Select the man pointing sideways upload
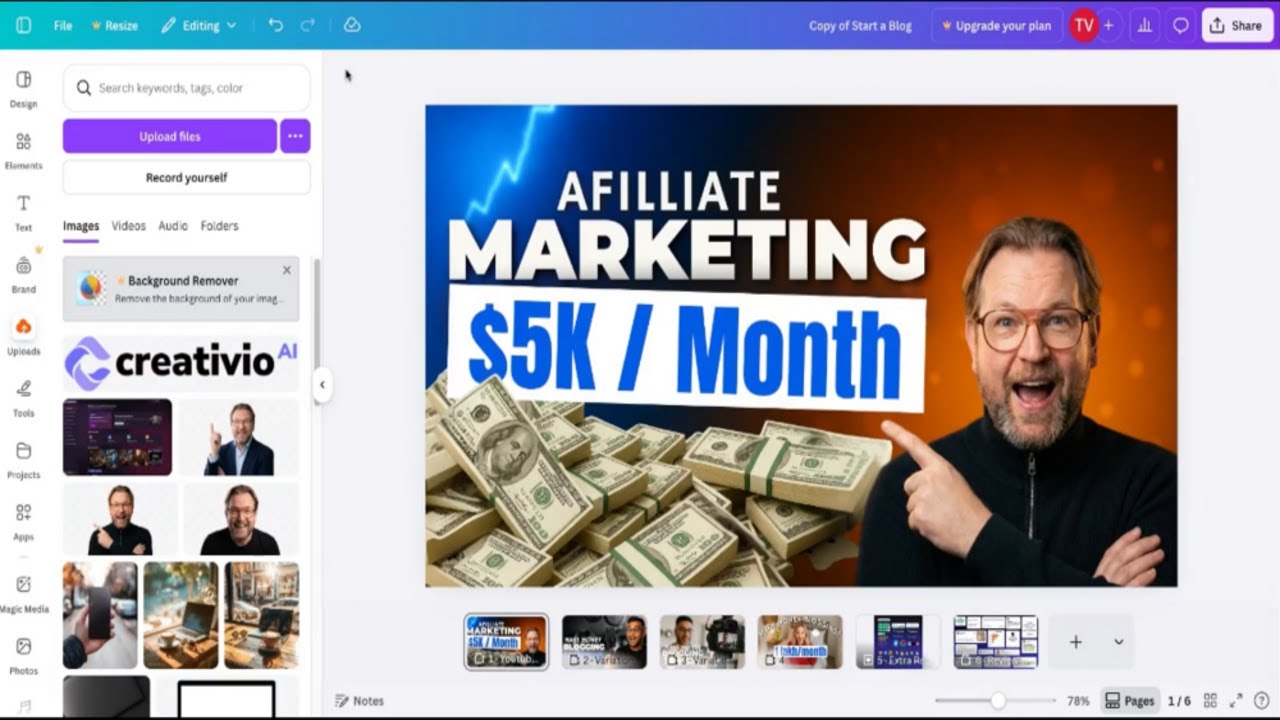The image size is (1280, 720). [120, 519]
